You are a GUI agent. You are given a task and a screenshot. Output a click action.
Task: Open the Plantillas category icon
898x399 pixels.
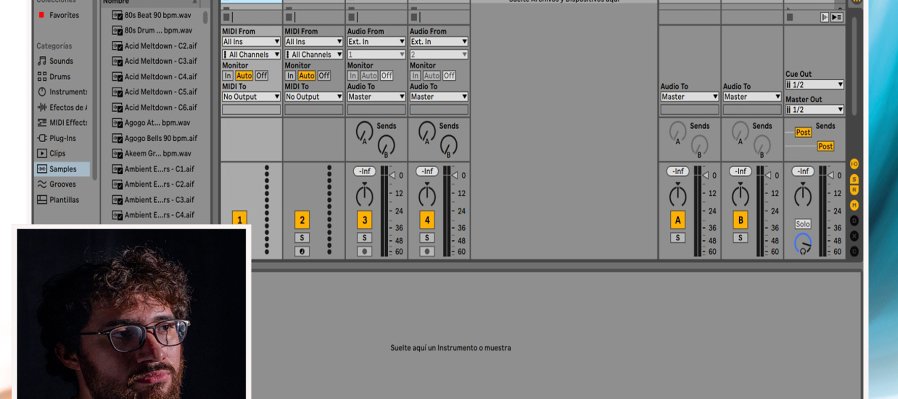(x=42, y=200)
